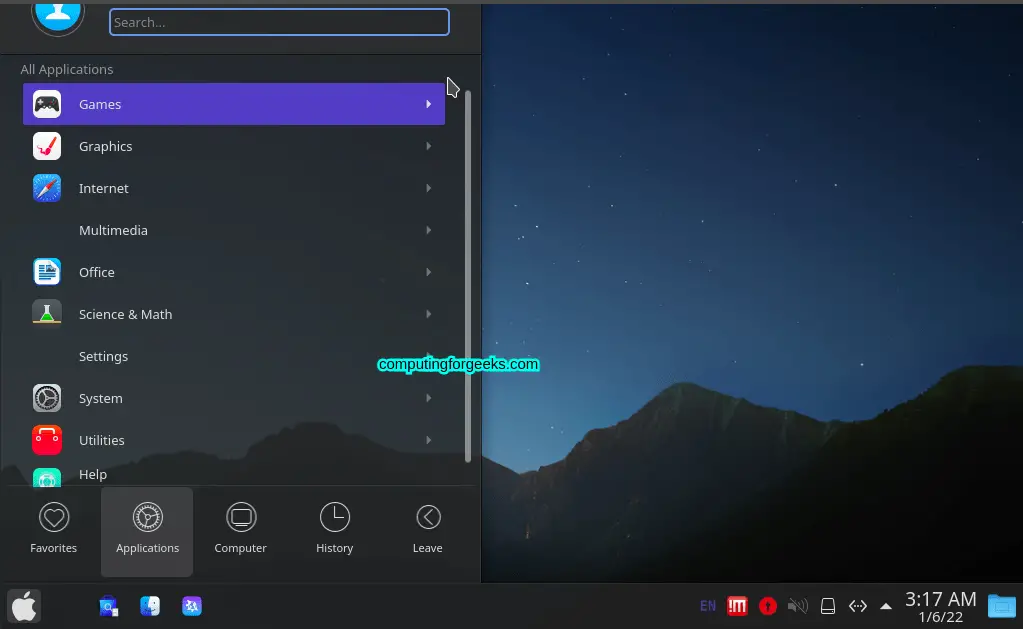Open the Office category
Screen dimensions: 1023x629
[234, 272]
